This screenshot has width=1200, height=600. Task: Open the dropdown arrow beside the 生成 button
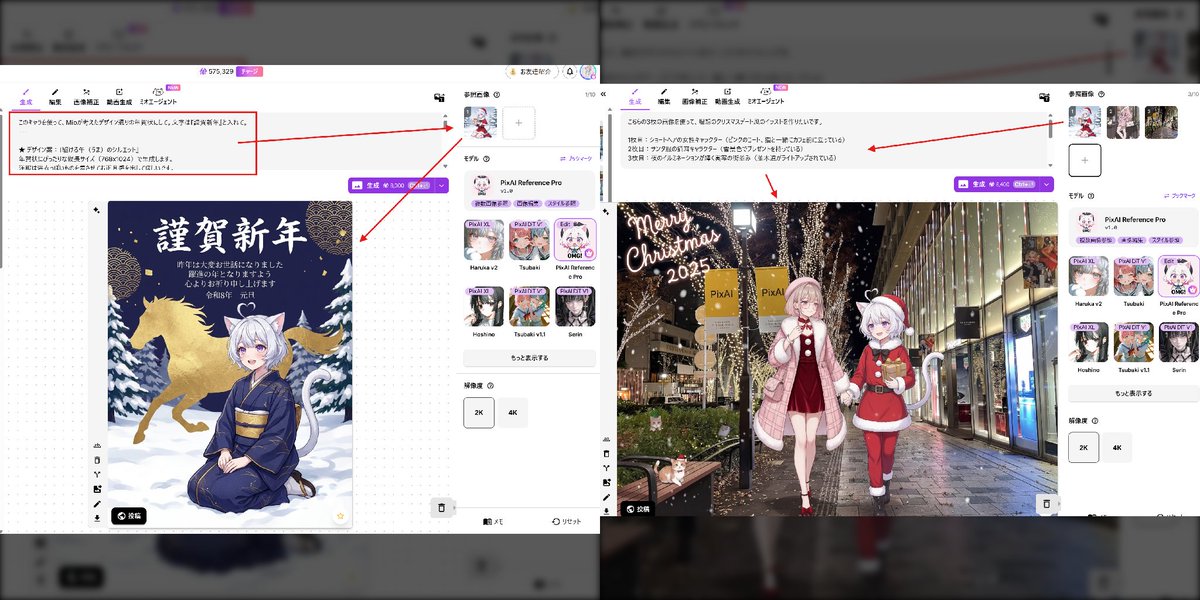(x=441, y=185)
